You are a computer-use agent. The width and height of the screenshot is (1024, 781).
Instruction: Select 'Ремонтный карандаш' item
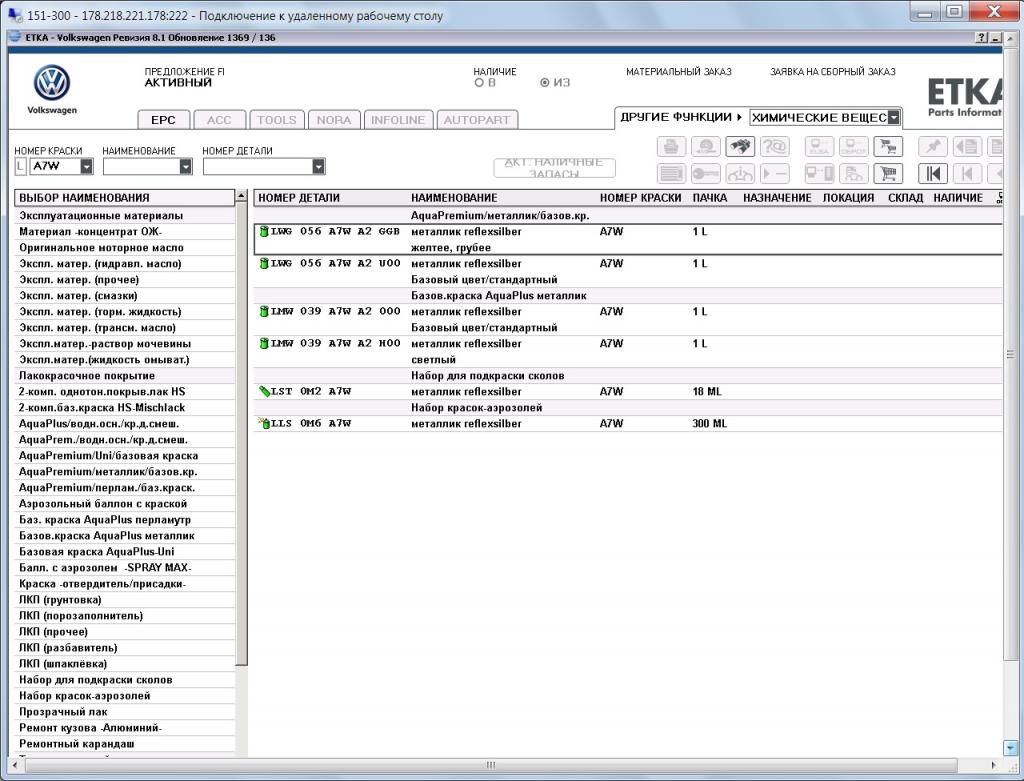pyautogui.click(x=124, y=744)
